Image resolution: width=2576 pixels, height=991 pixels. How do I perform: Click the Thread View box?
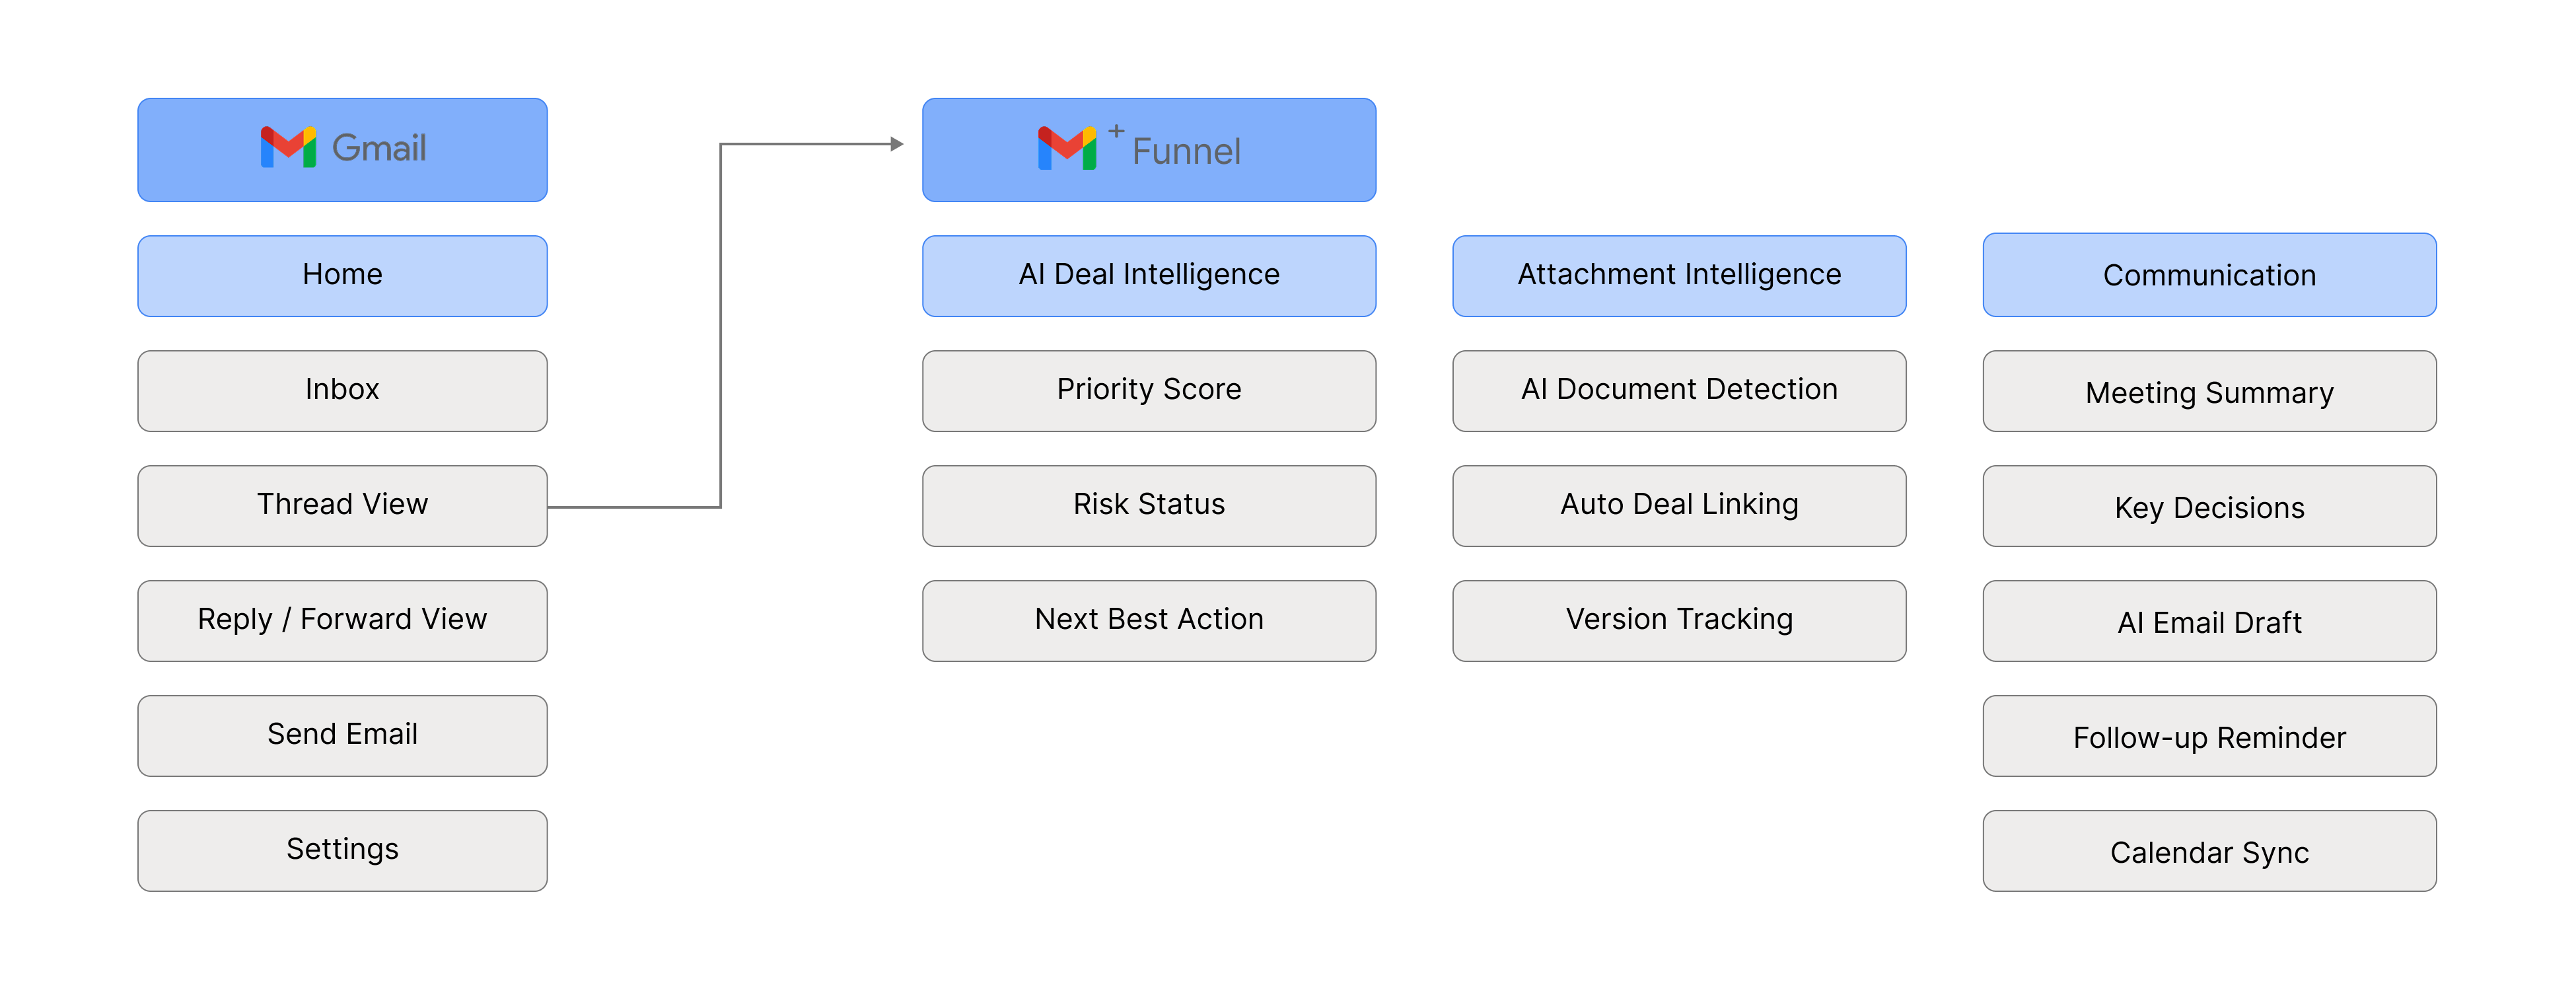(x=342, y=505)
